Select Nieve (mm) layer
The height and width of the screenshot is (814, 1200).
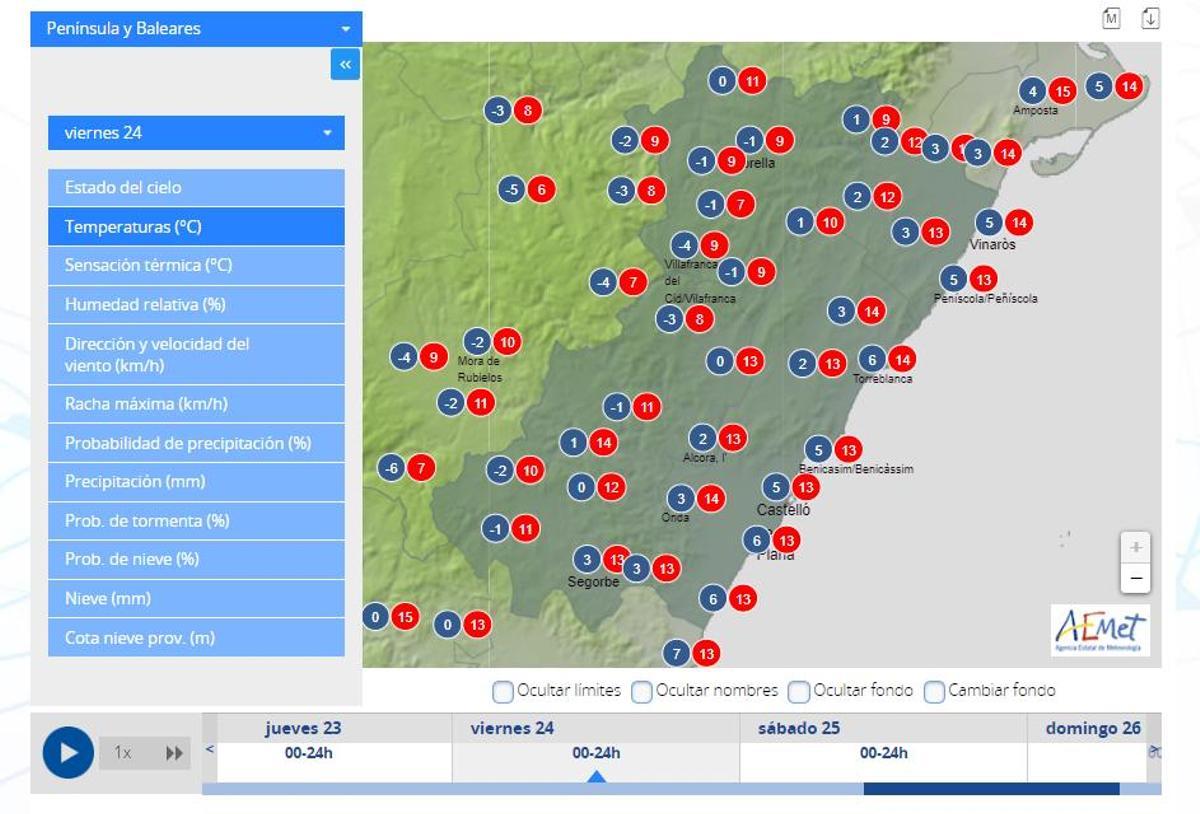[x=196, y=599]
